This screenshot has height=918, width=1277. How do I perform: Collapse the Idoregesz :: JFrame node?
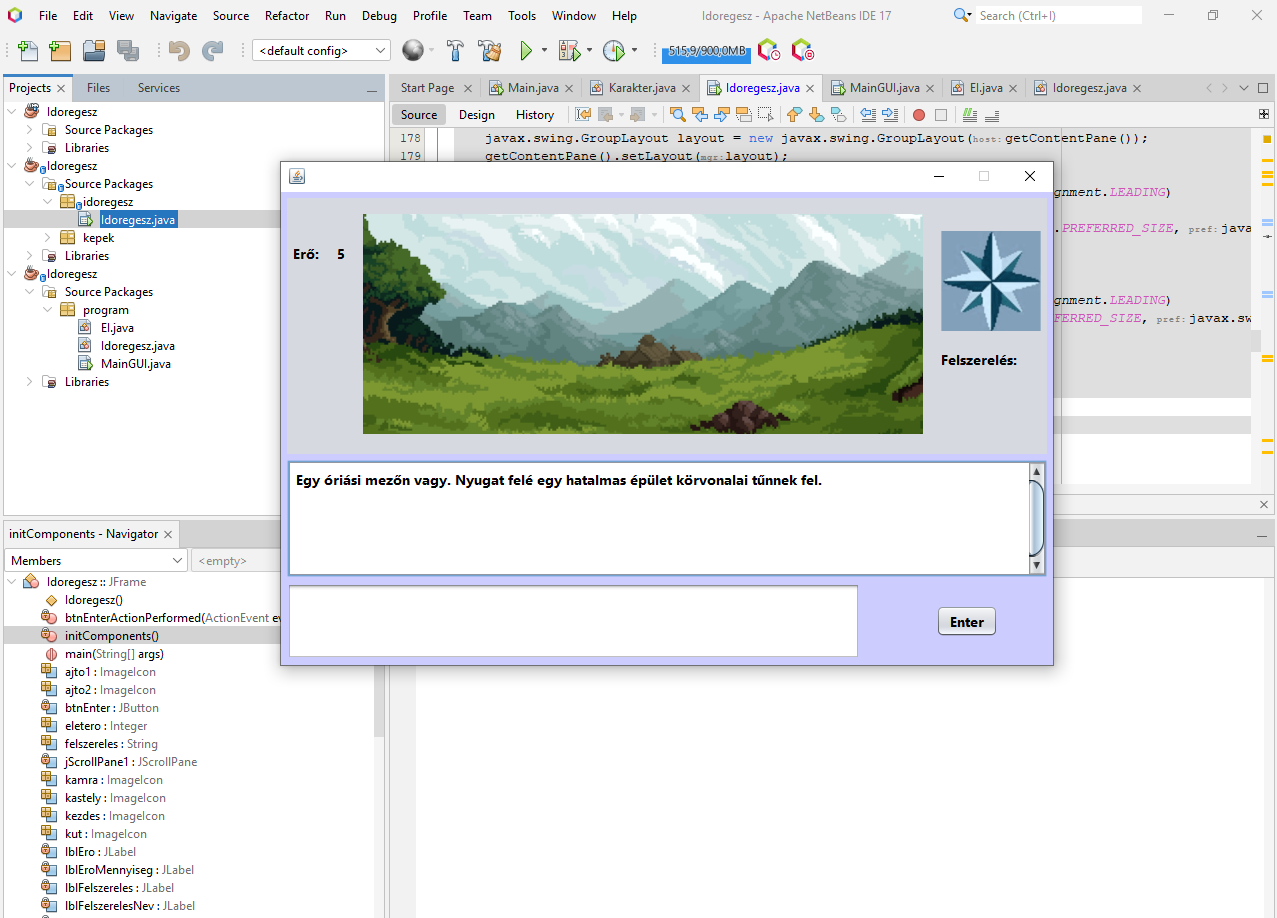point(12,582)
